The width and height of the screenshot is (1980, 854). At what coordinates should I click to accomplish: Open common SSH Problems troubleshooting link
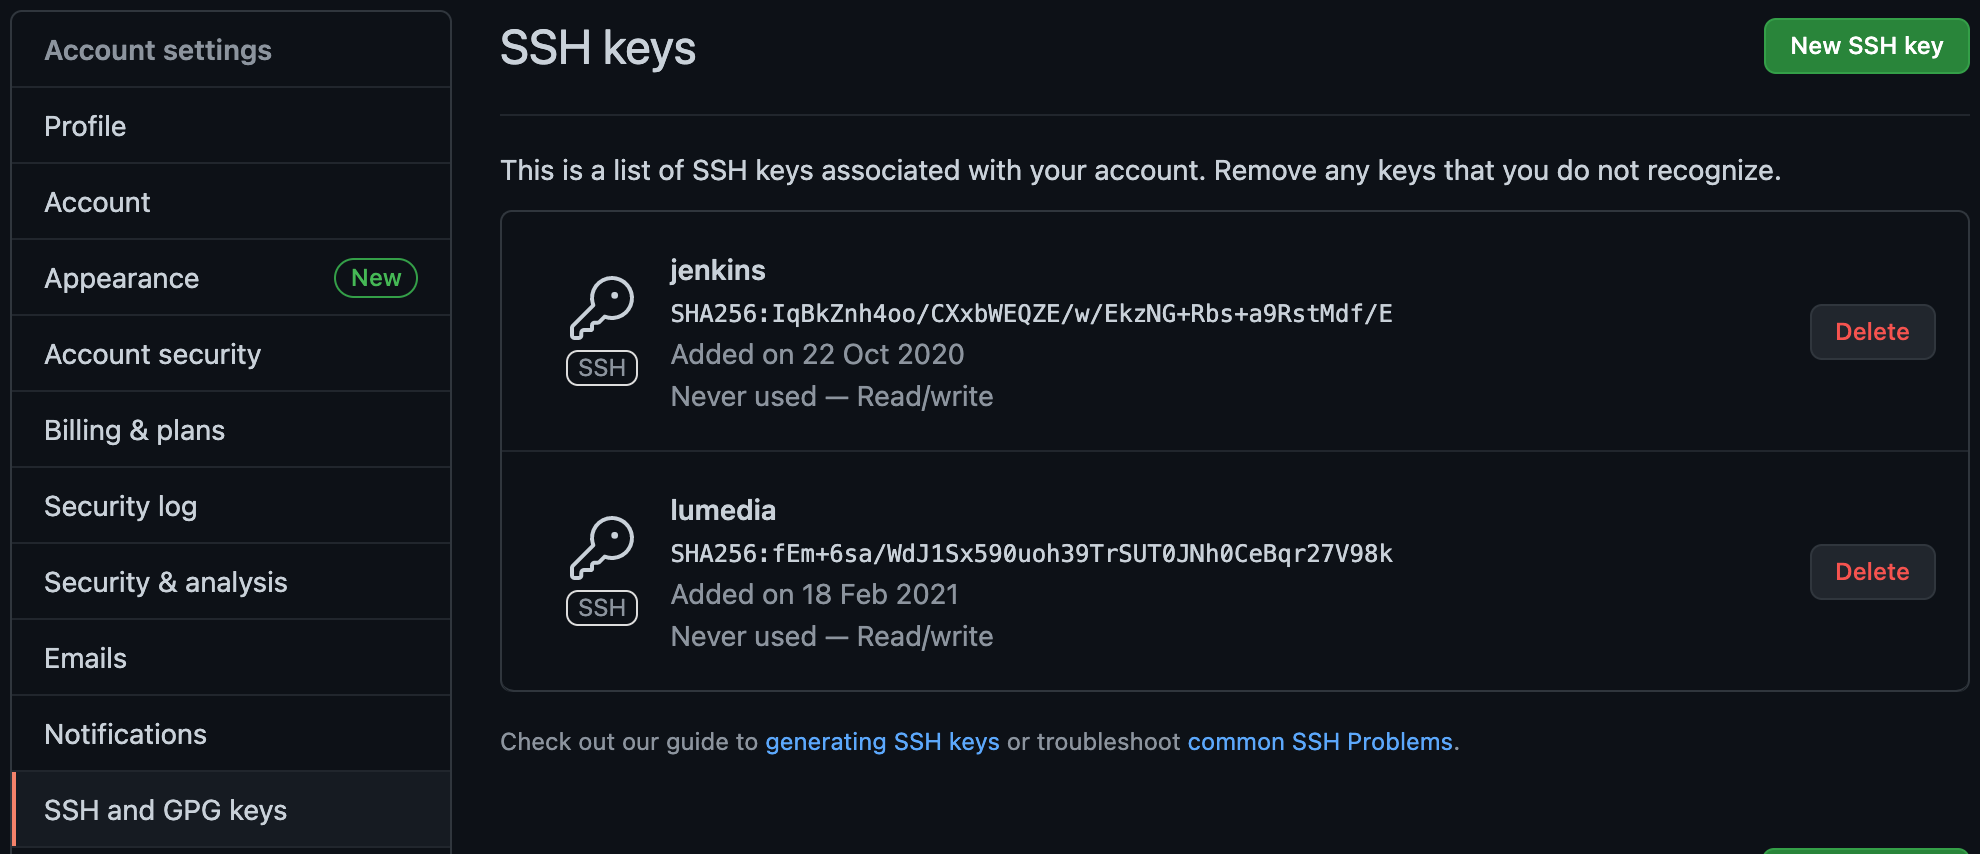pyautogui.click(x=1320, y=742)
